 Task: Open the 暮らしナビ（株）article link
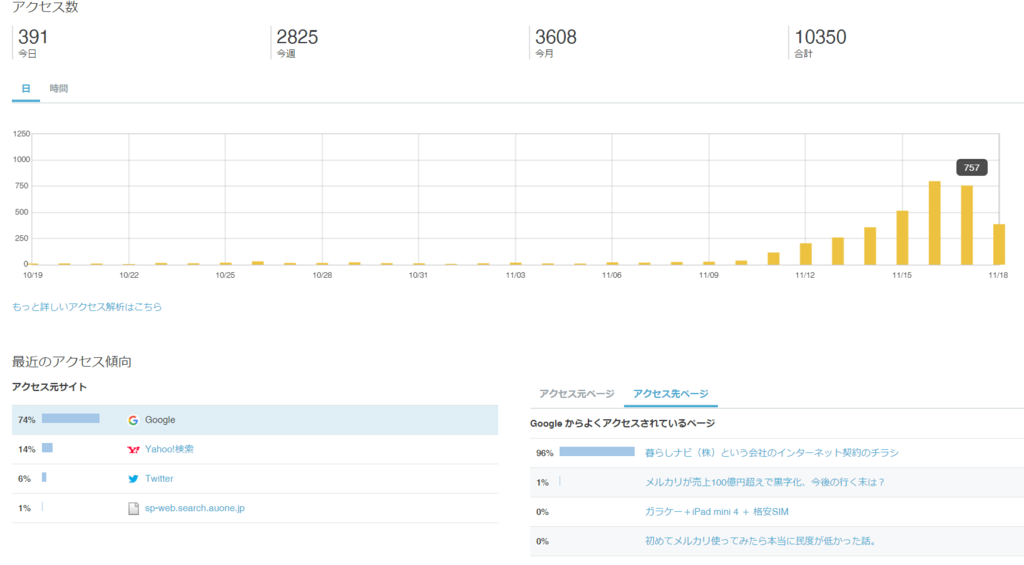(772, 453)
